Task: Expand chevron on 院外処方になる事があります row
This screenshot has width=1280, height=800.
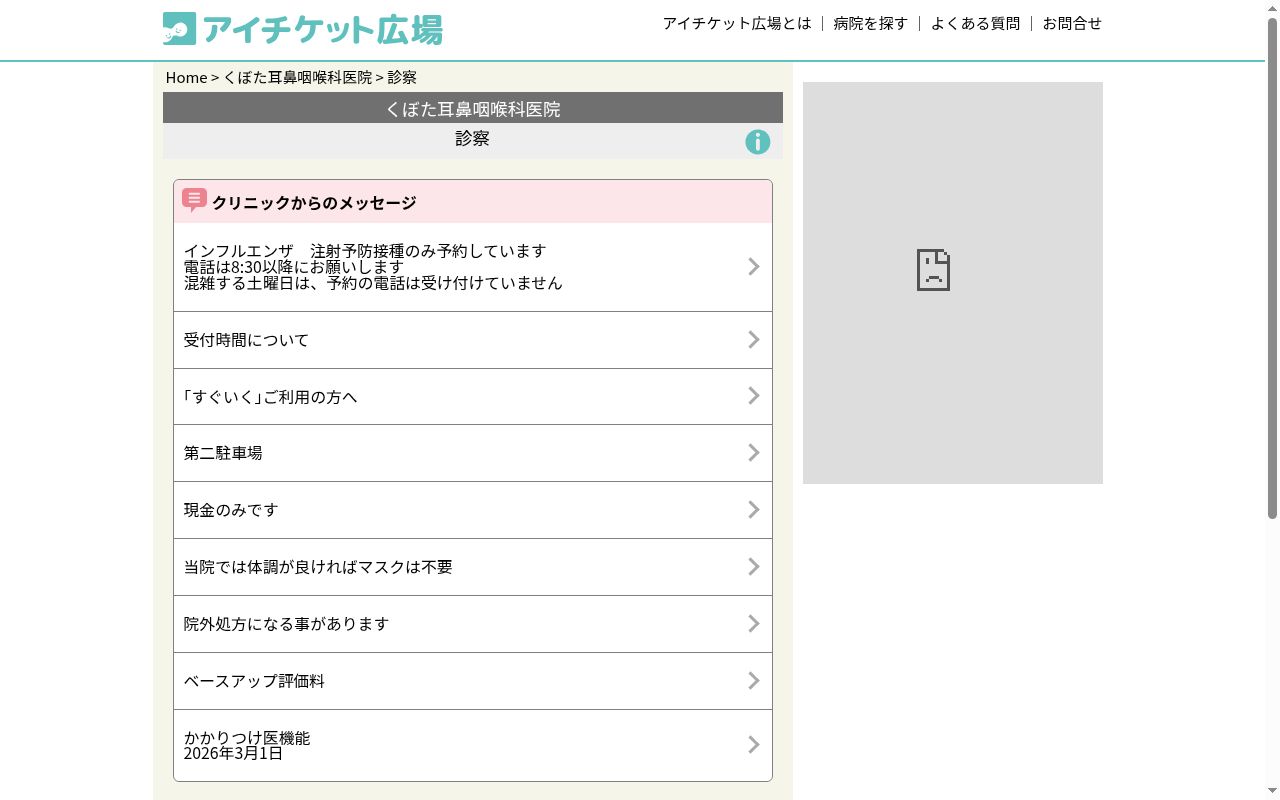Action: [754, 624]
